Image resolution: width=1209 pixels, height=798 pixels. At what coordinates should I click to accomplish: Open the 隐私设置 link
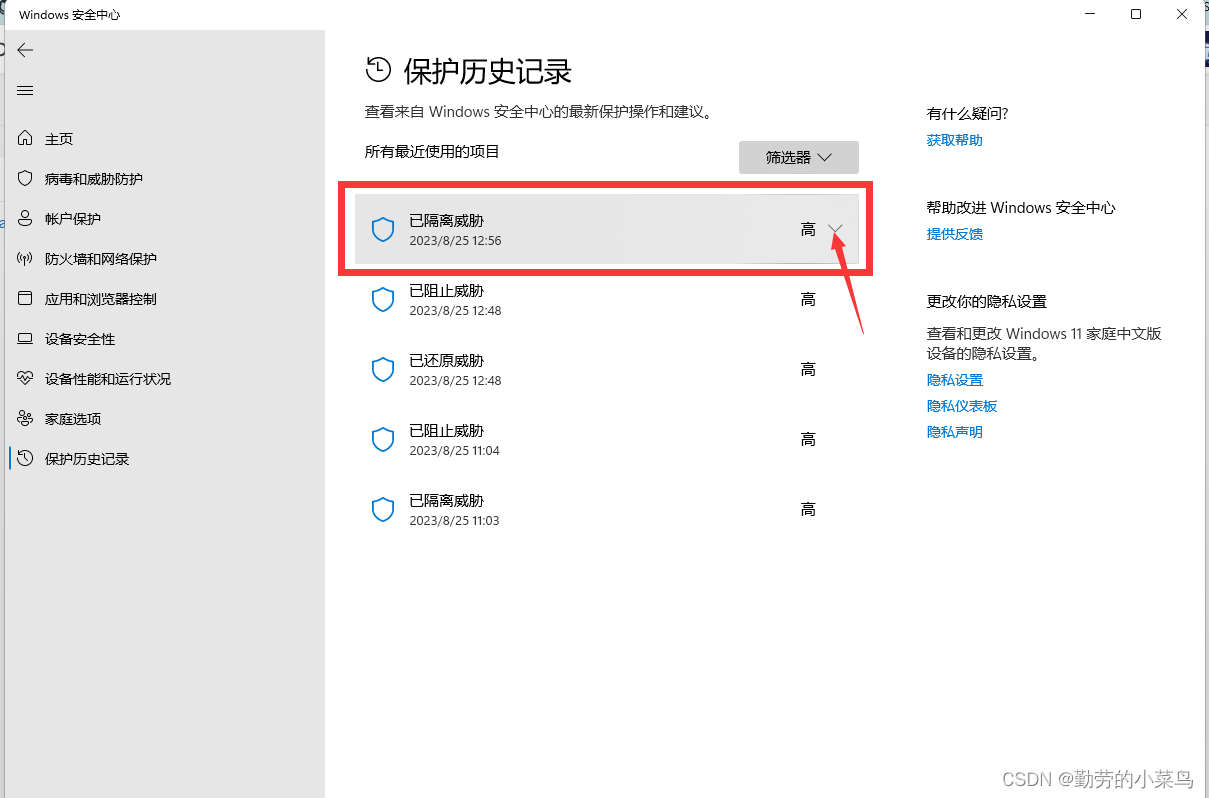[954, 380]
